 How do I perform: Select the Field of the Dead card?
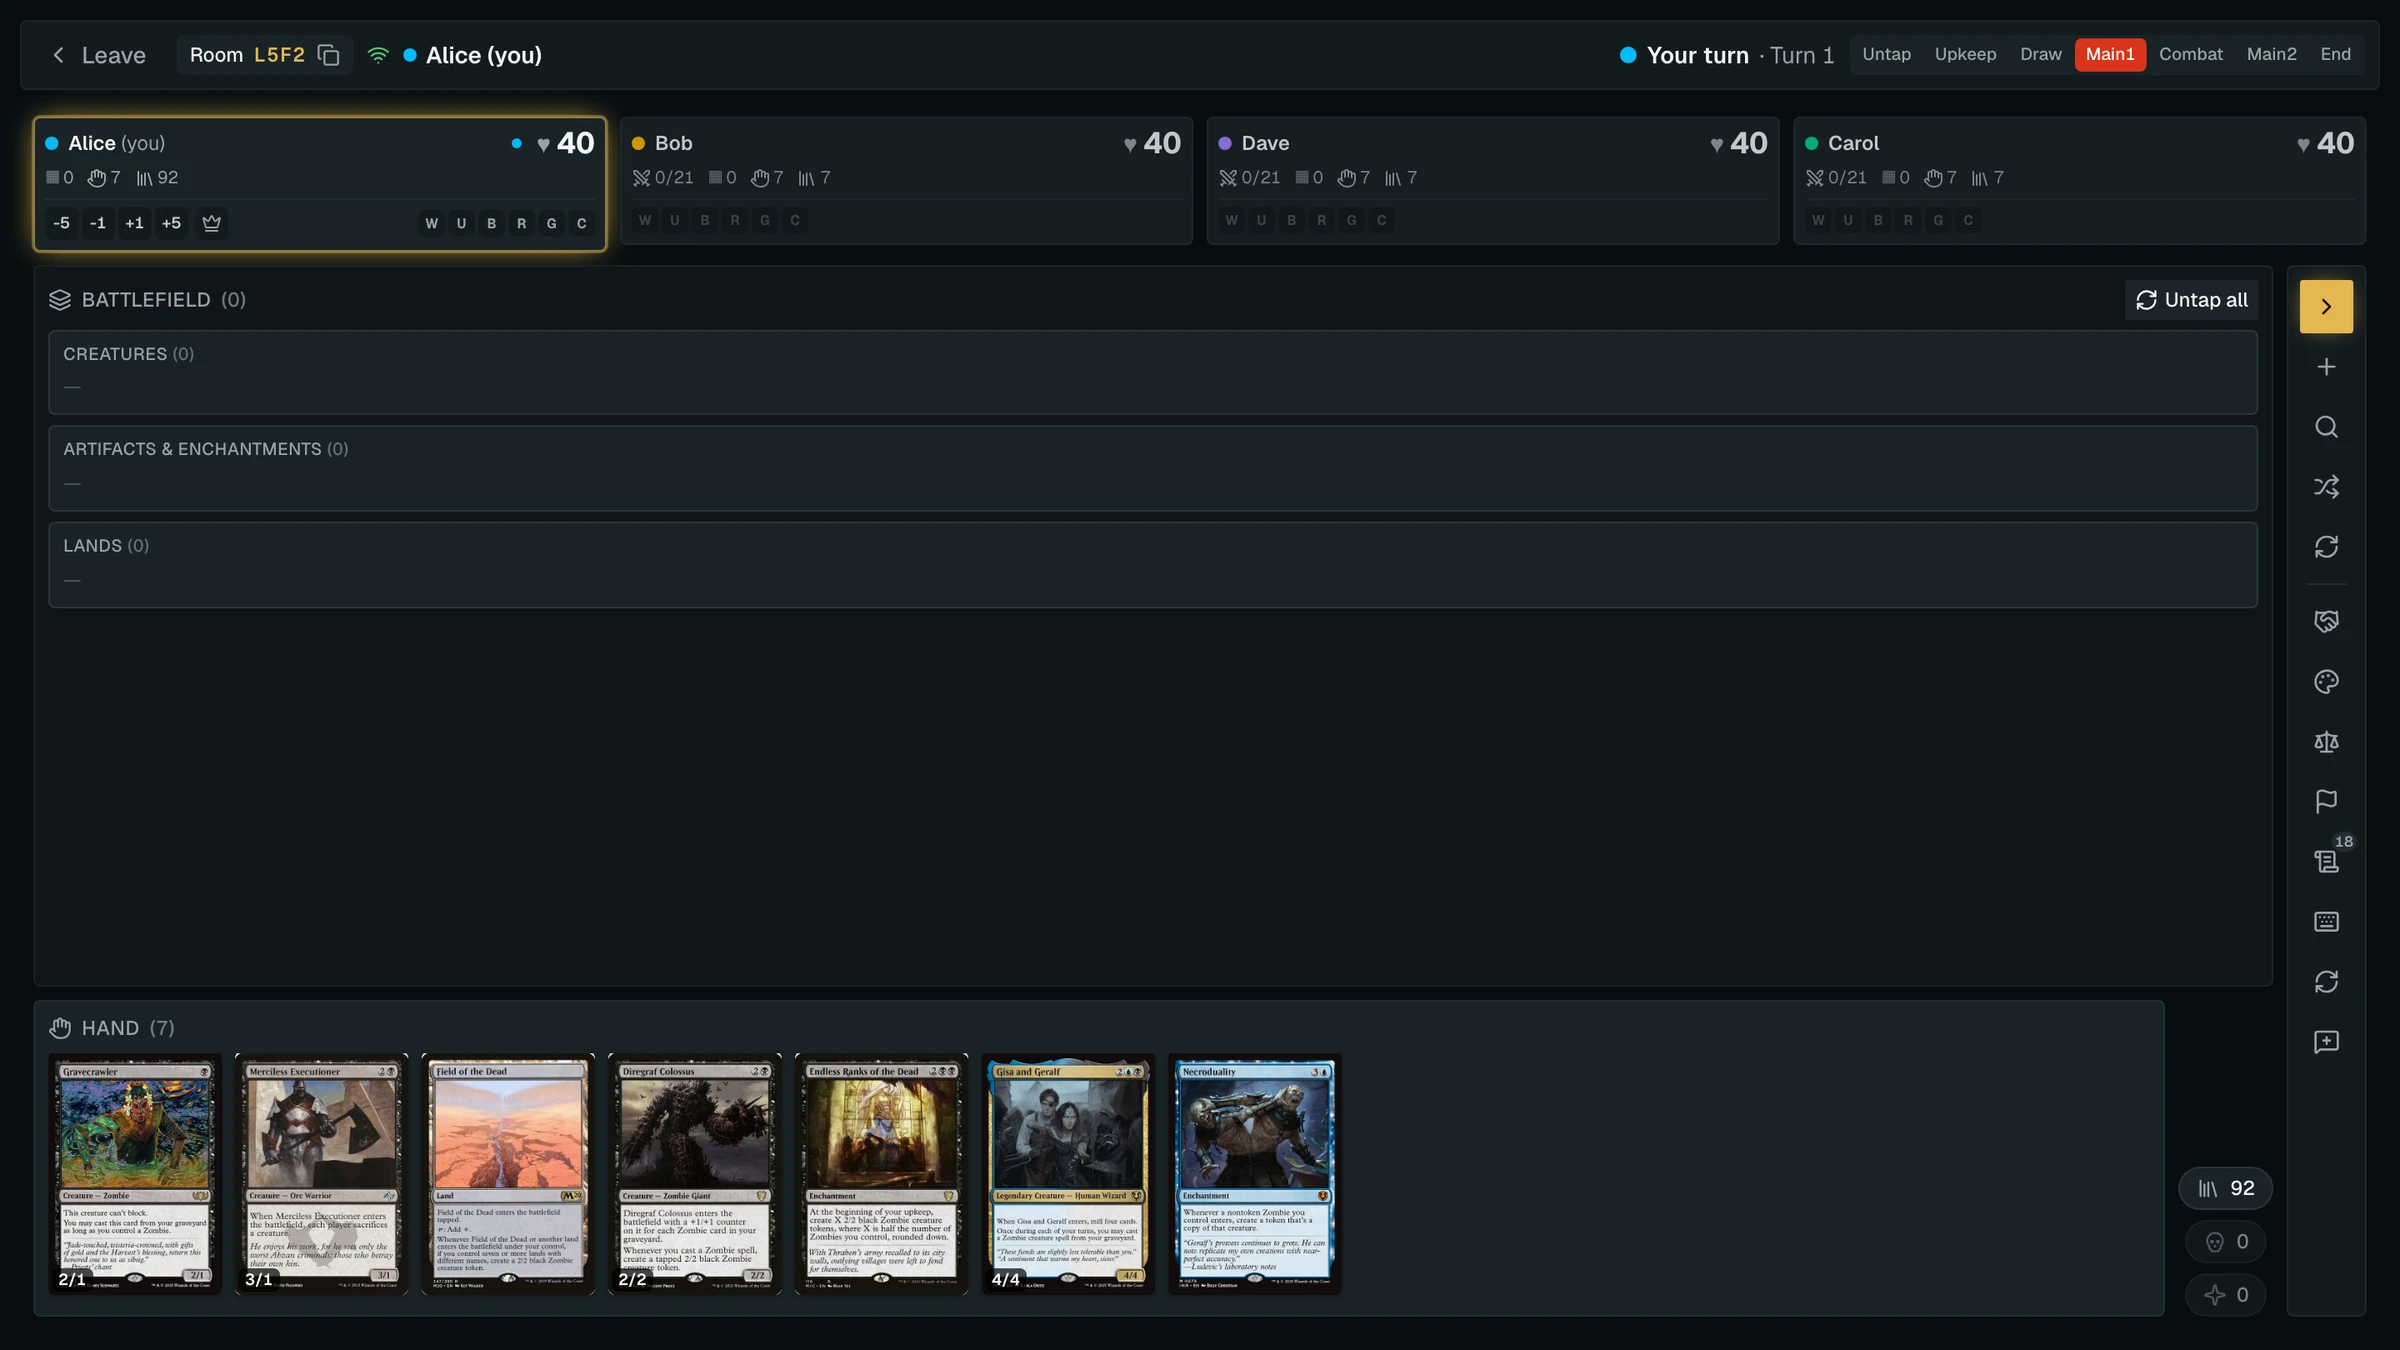508,1174
